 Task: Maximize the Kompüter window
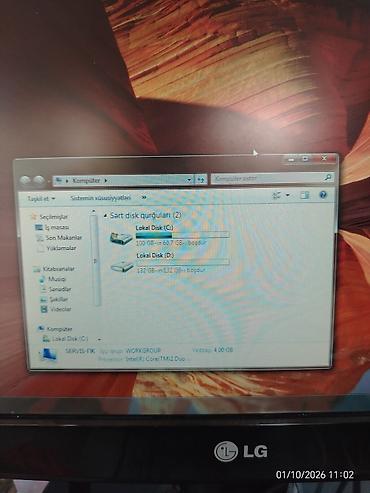tap(305, 159)
